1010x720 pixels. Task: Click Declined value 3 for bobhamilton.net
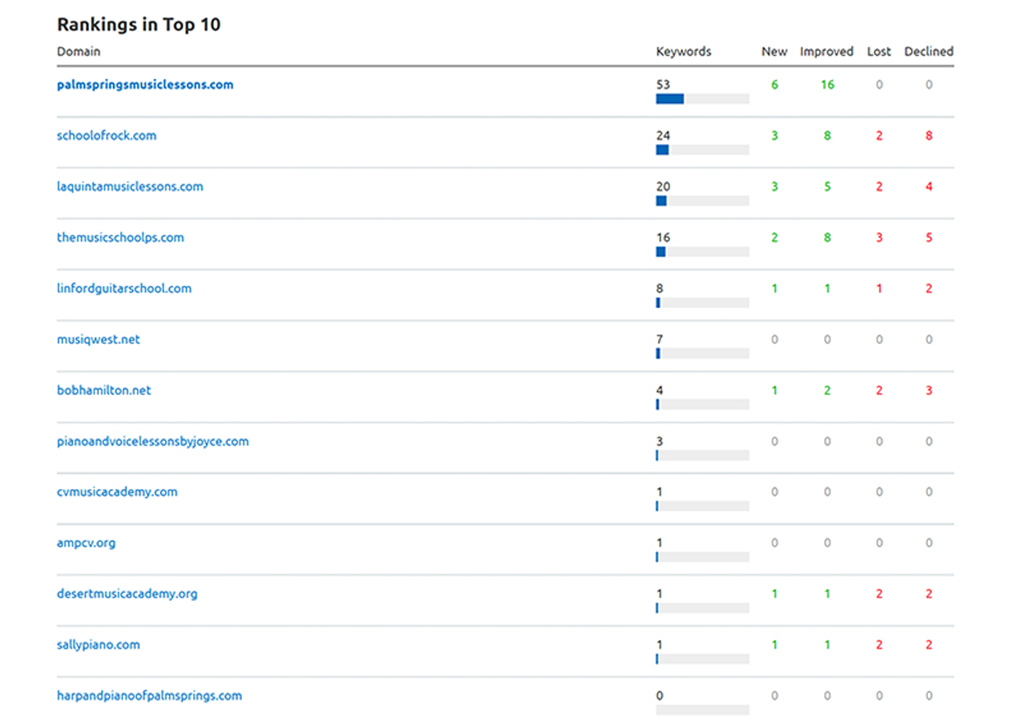click(x=929, y=390)
